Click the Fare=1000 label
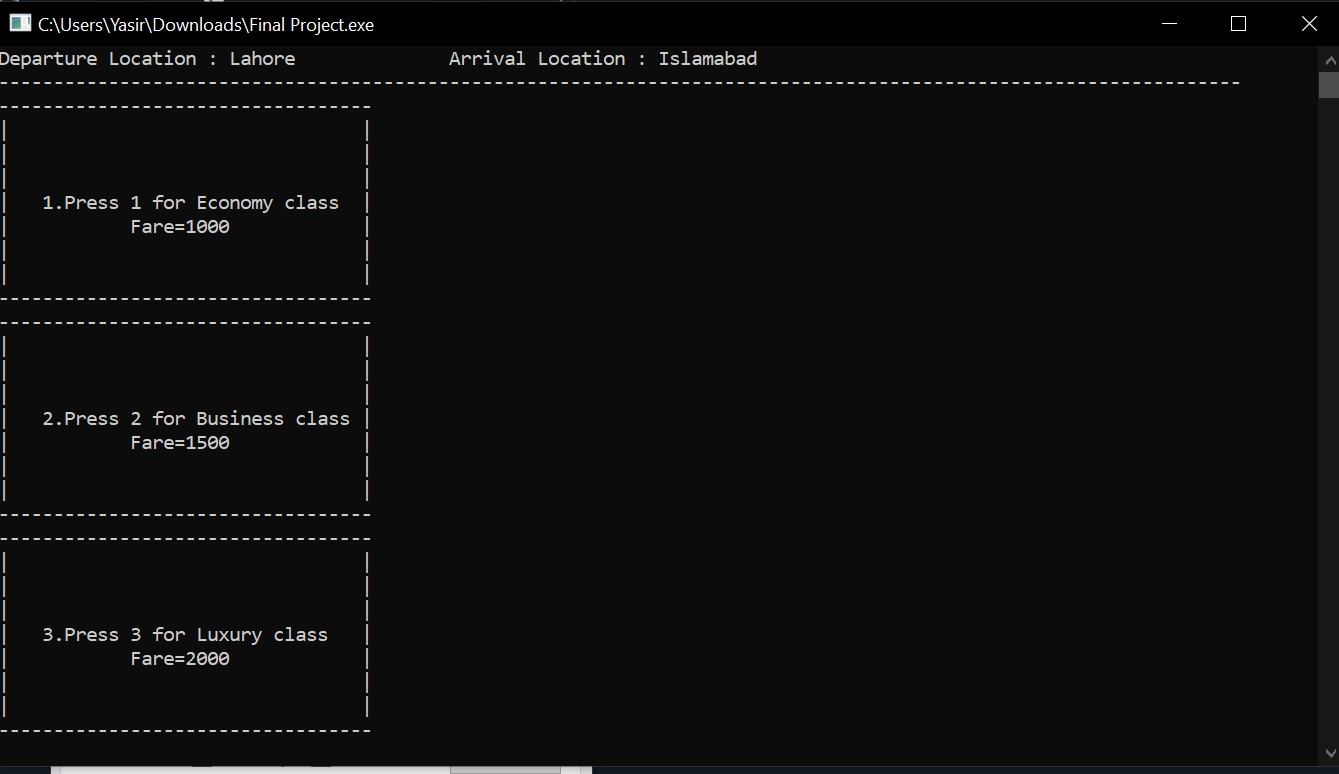 [x=180, y=226]
